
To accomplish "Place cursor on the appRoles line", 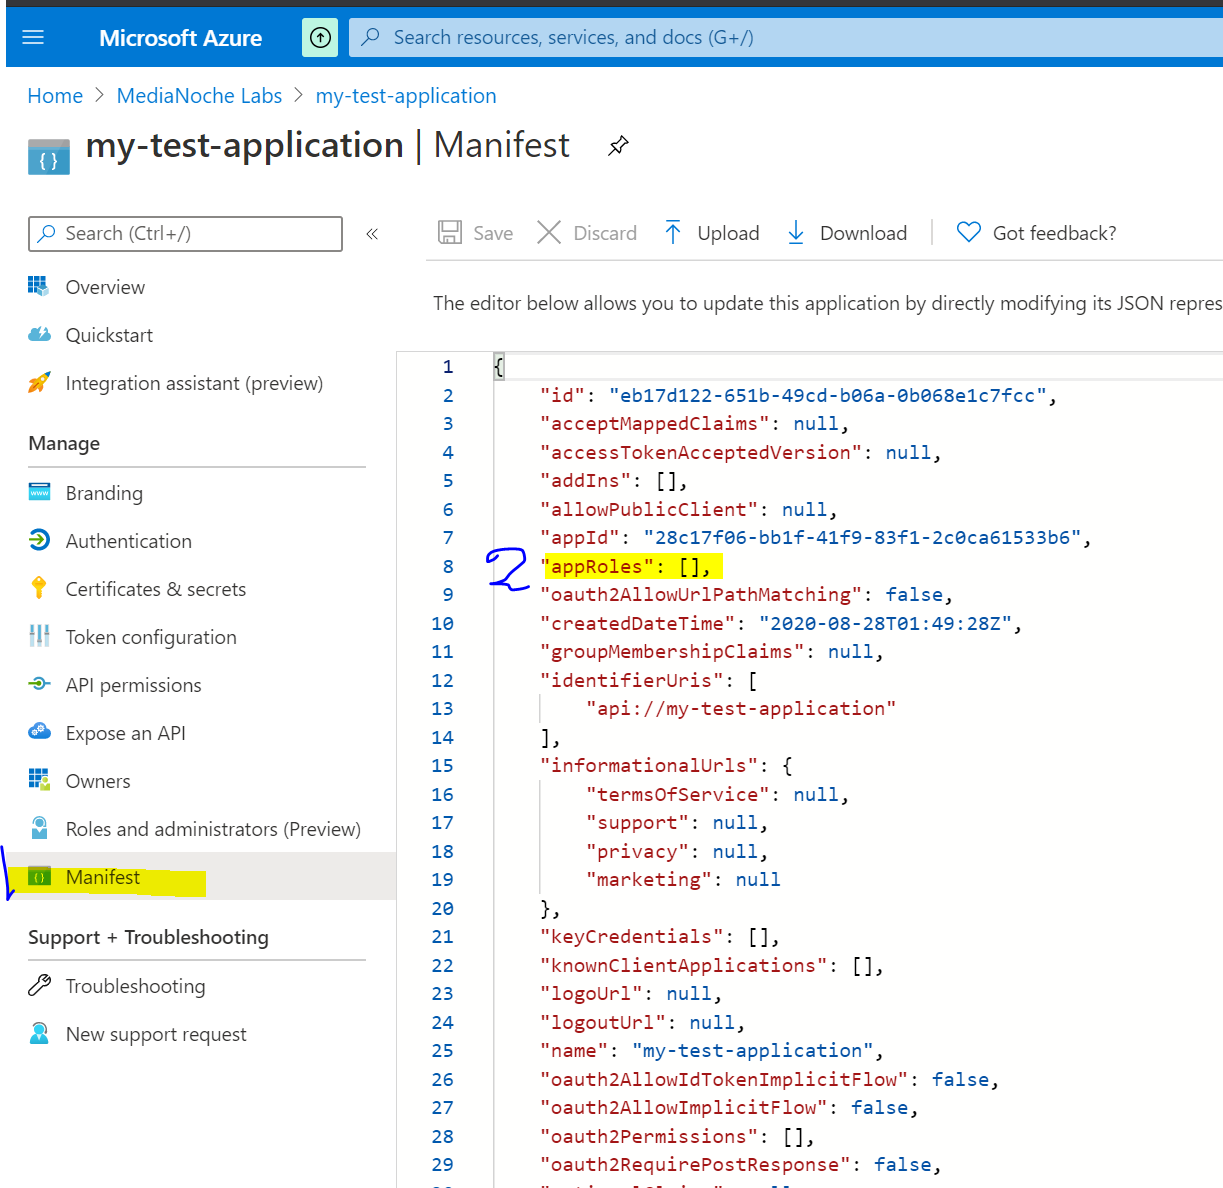I will (x=626, y=567).
